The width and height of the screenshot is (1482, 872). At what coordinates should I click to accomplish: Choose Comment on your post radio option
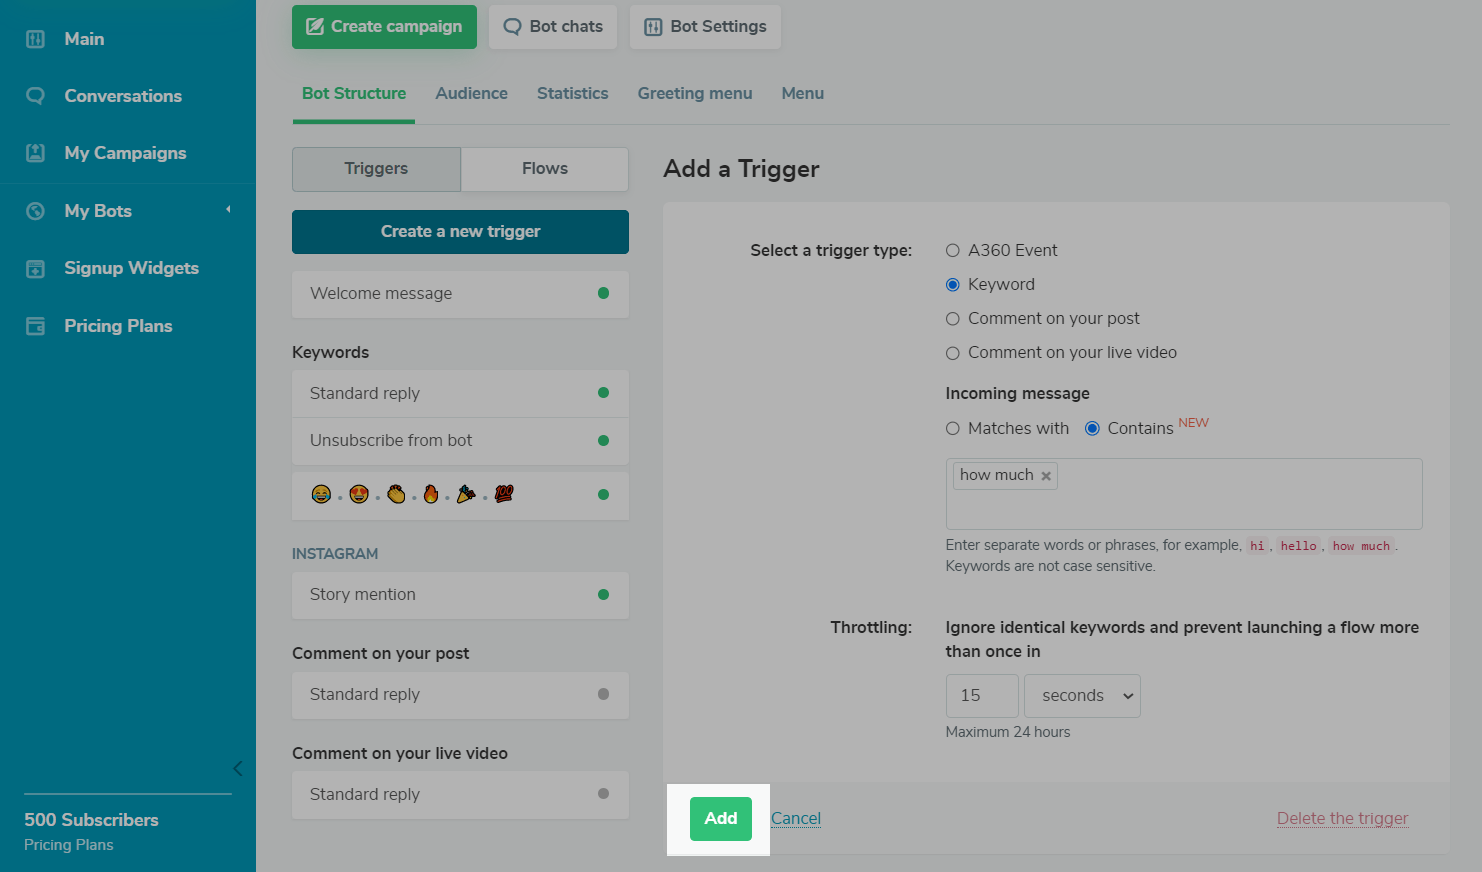(x=953, y=319)
